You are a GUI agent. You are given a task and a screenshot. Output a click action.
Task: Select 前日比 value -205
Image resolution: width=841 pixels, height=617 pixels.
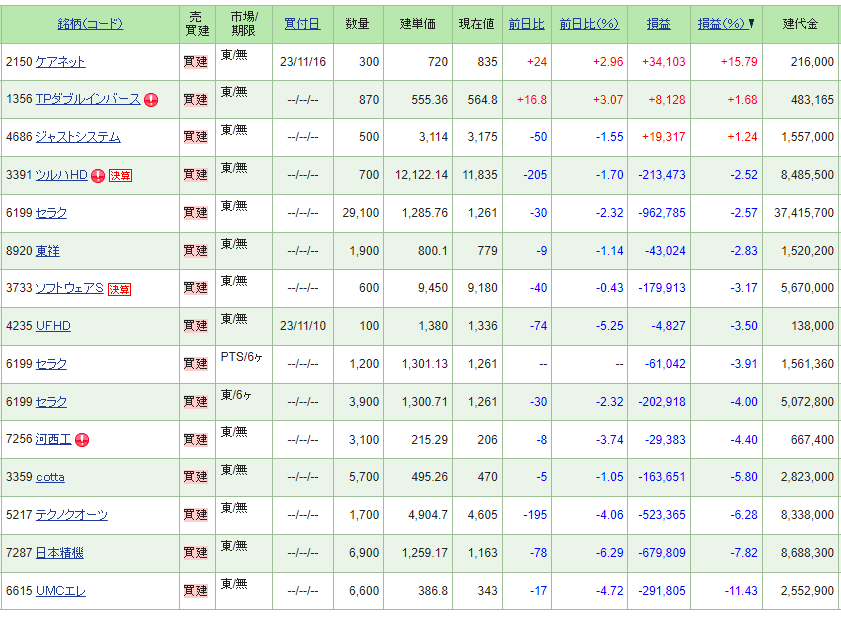535,175
